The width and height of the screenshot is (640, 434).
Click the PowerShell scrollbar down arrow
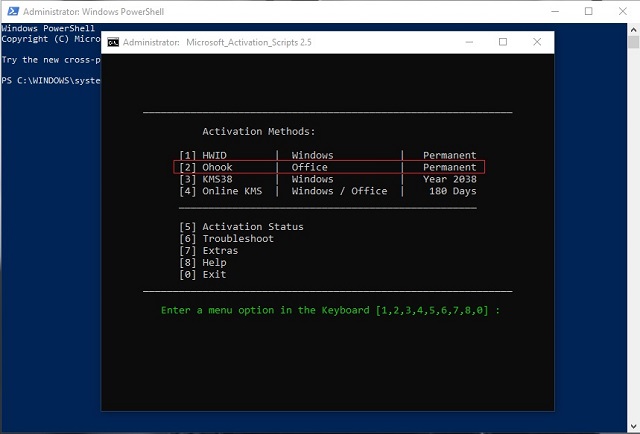tap(633, 427)
